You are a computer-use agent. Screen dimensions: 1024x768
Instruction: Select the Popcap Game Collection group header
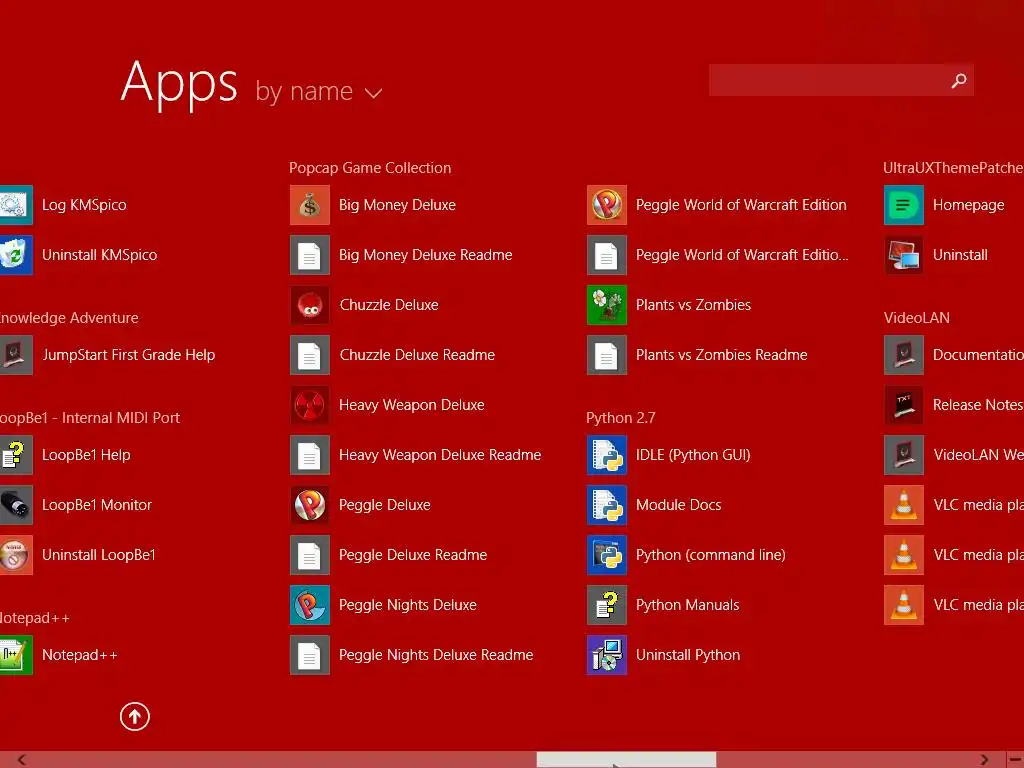[x=370, y=168]
